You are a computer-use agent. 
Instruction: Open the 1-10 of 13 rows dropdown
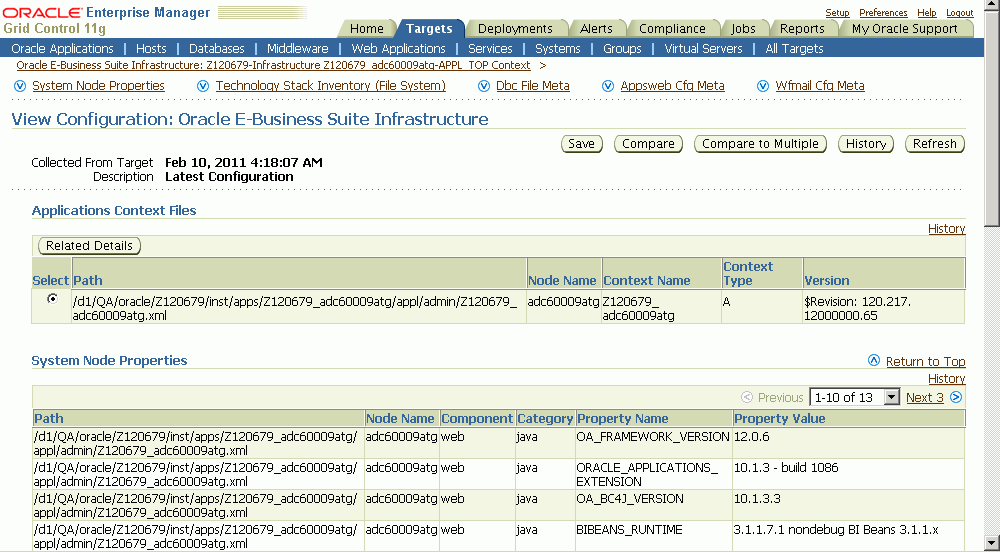pyautogui.click(x=855, y=397)
